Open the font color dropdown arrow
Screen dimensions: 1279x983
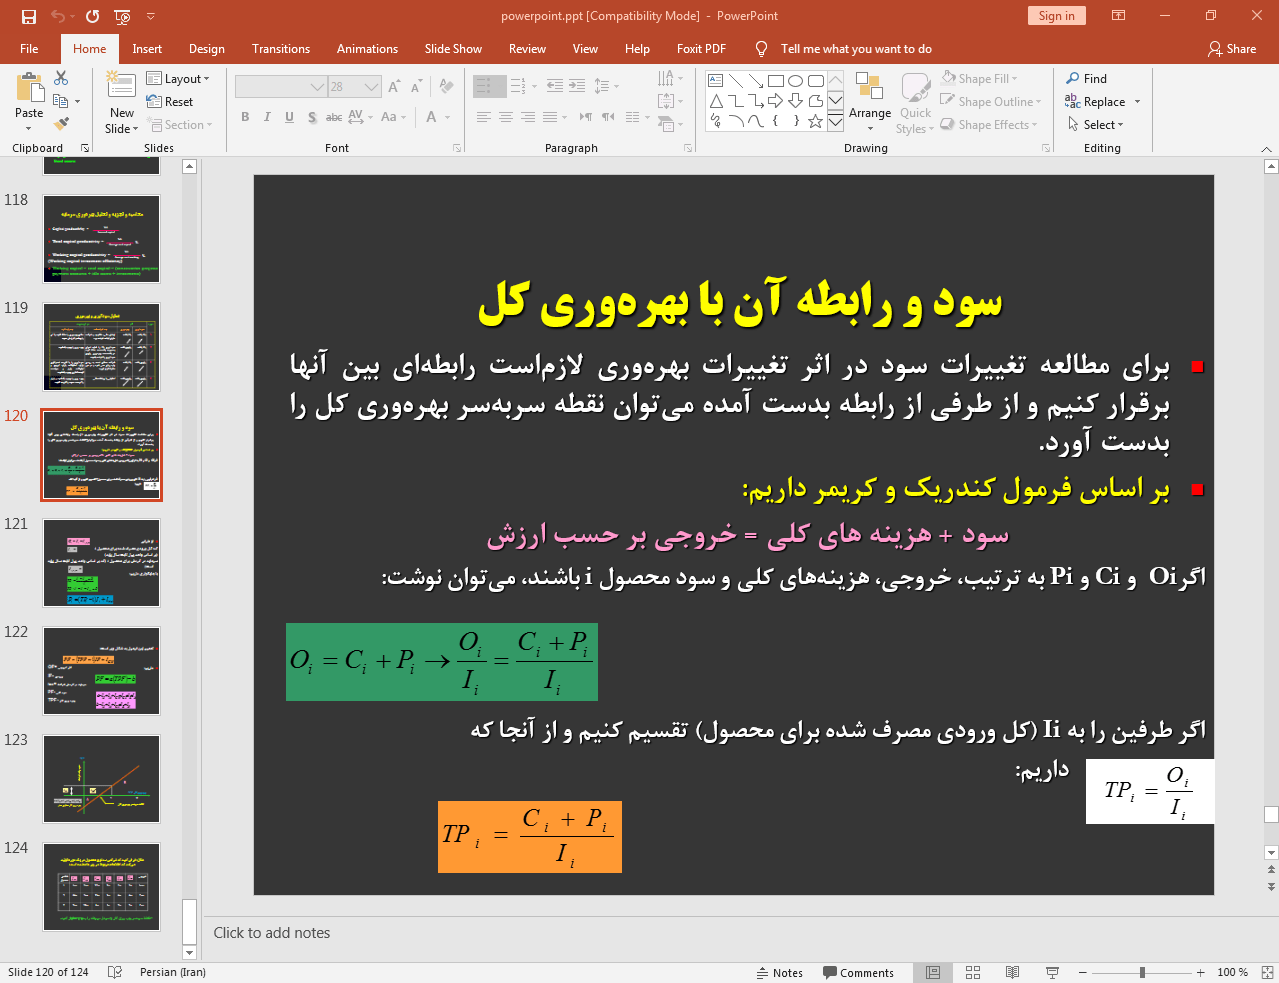(447, 117)
